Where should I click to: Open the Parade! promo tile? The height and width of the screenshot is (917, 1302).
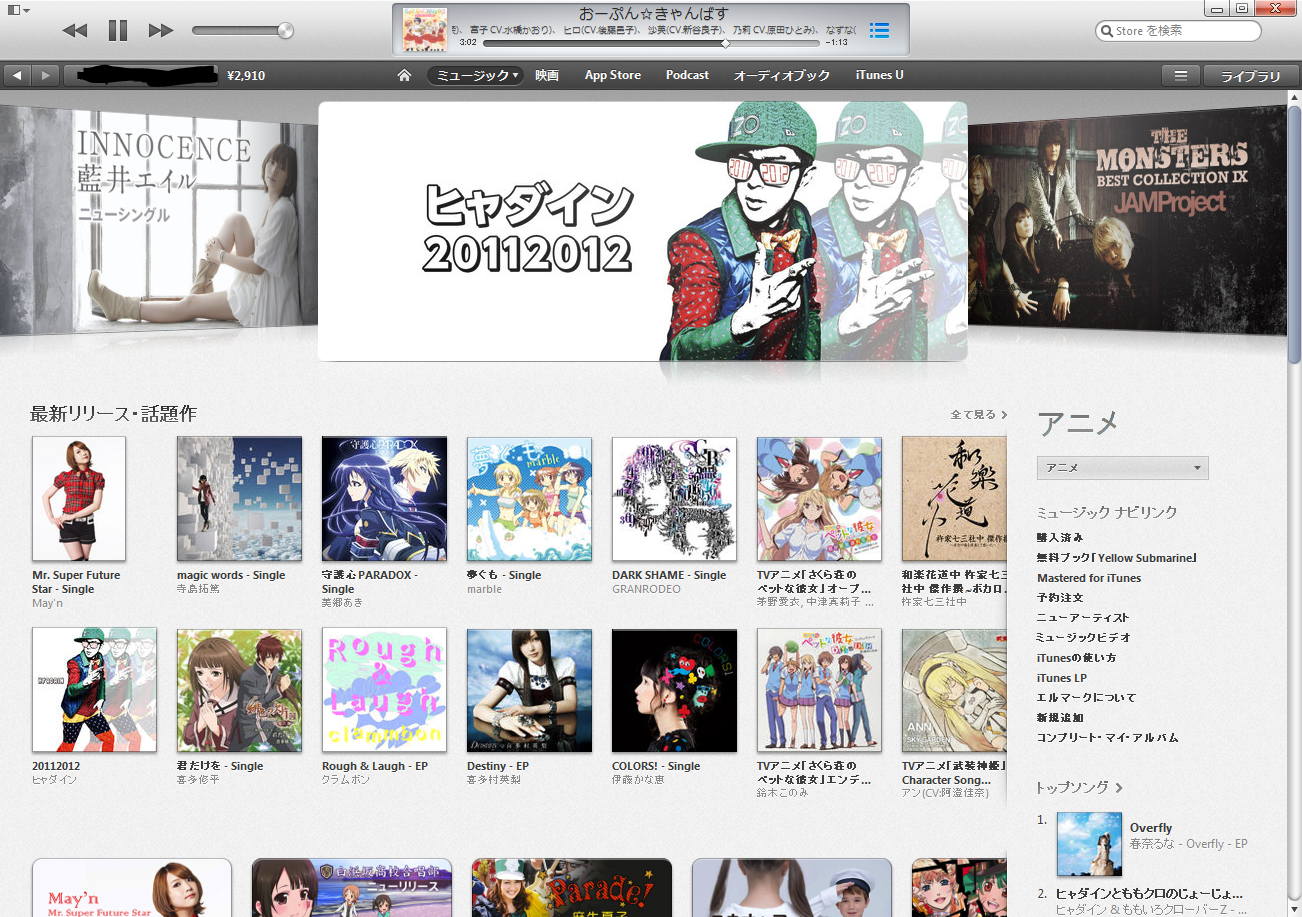click(x=571, y=888)
